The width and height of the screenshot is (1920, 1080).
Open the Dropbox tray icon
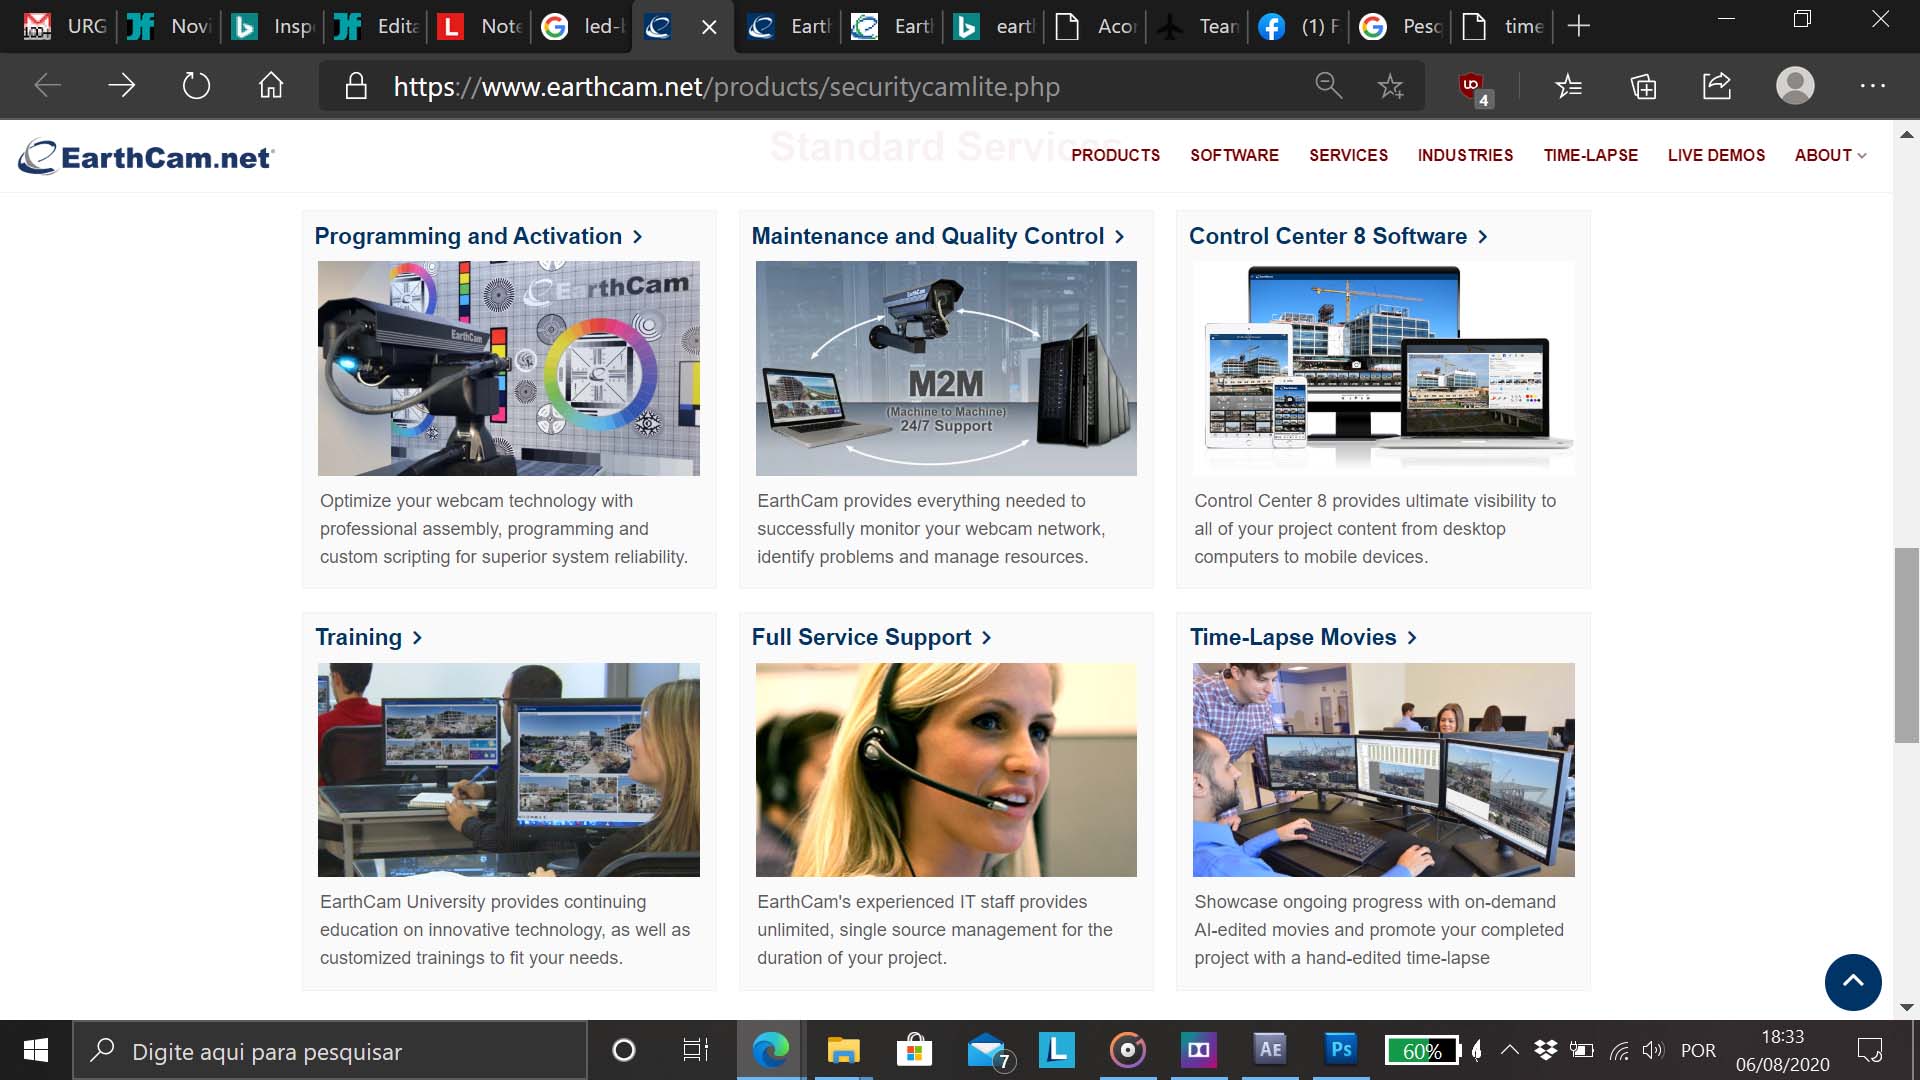pyautogui.click(x=1546, y=1050)
